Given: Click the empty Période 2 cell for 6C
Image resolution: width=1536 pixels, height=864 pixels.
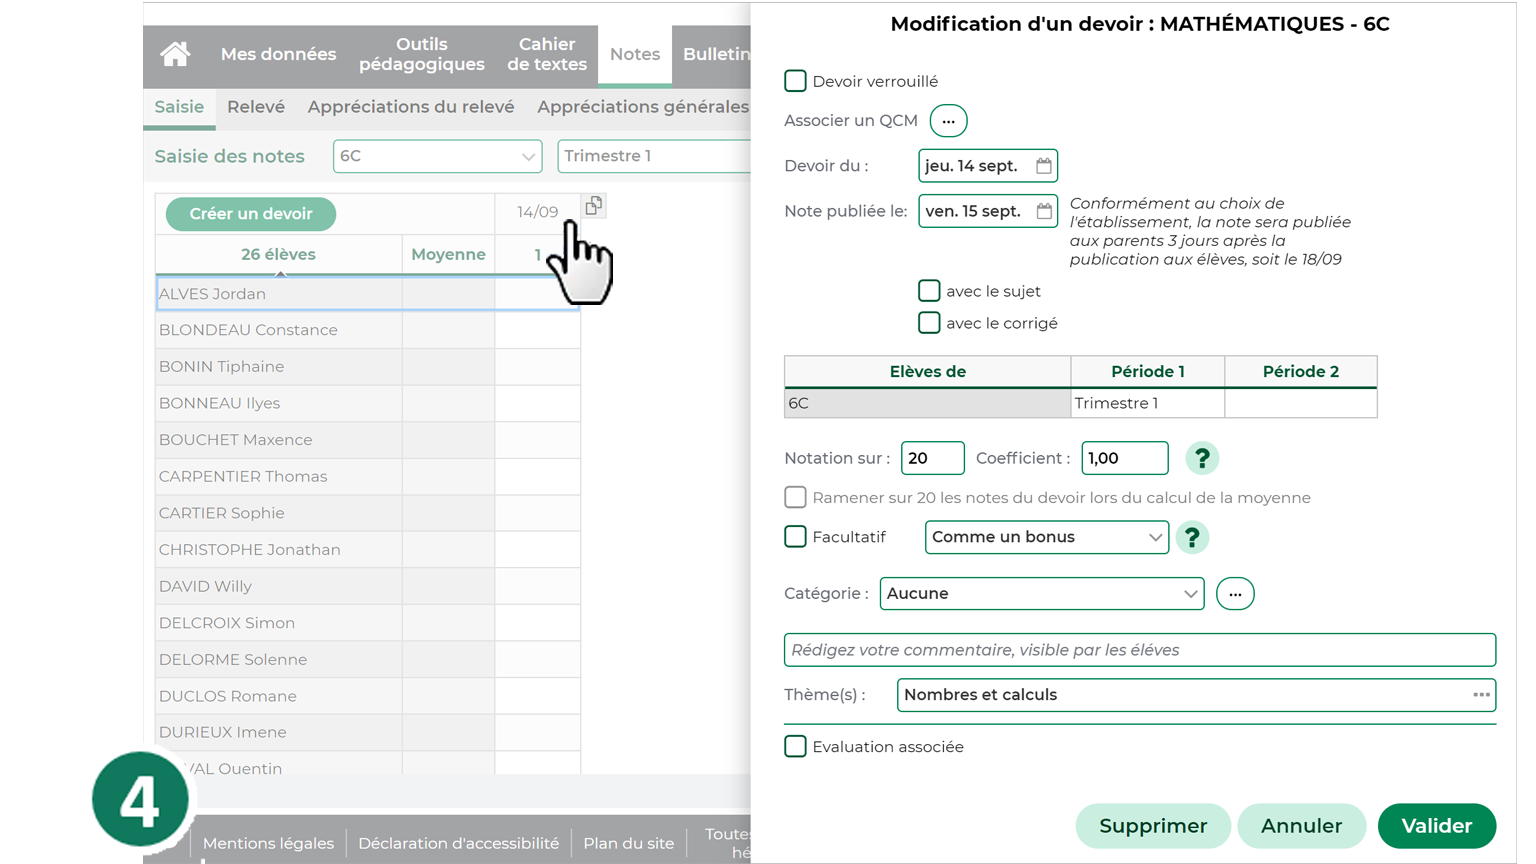Looking at the screenshot, I should pos(1301,403).
